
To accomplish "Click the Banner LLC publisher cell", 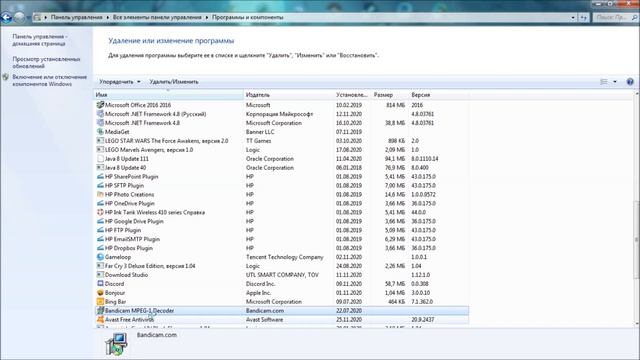I will (260, 132).
